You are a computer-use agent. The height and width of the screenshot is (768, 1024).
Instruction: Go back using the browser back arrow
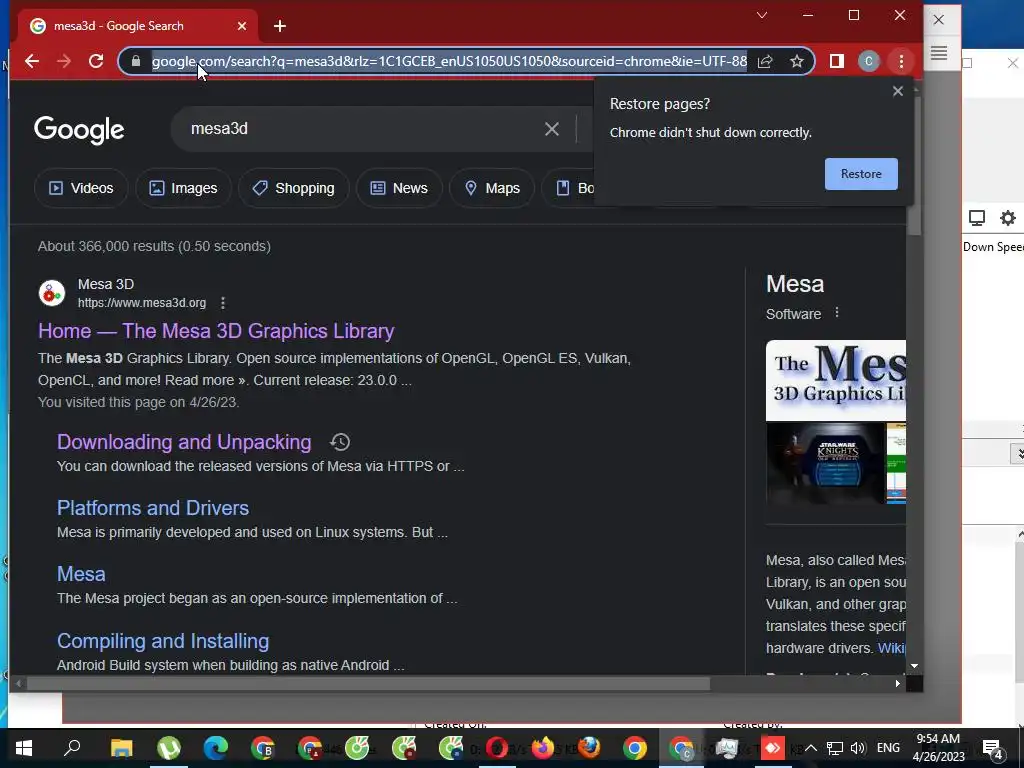[31, 61]
